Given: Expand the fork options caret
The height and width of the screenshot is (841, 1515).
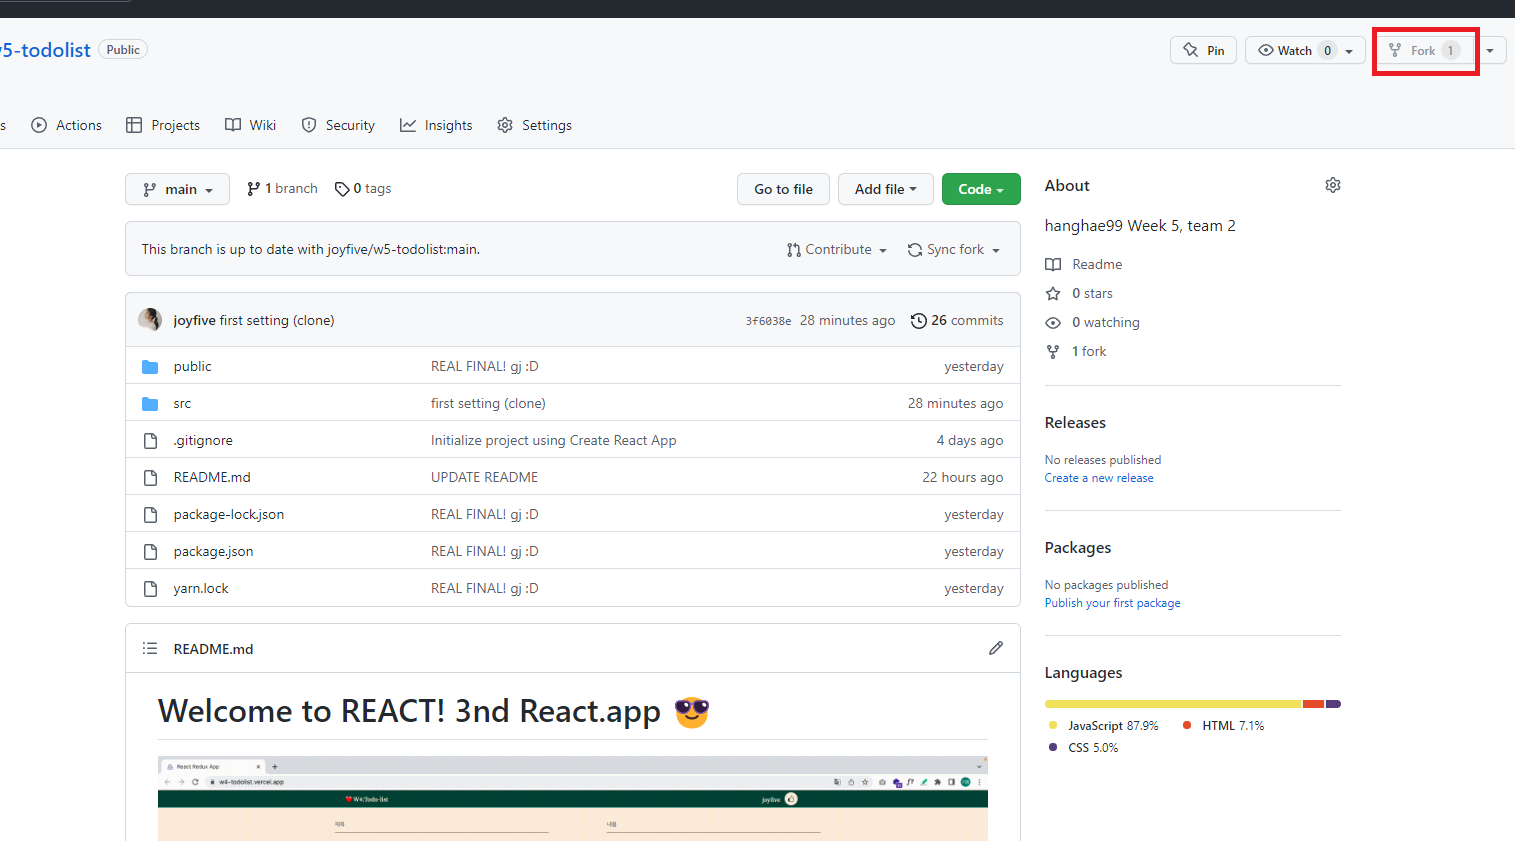Looking at the screenshot, I should [1490, 50].
